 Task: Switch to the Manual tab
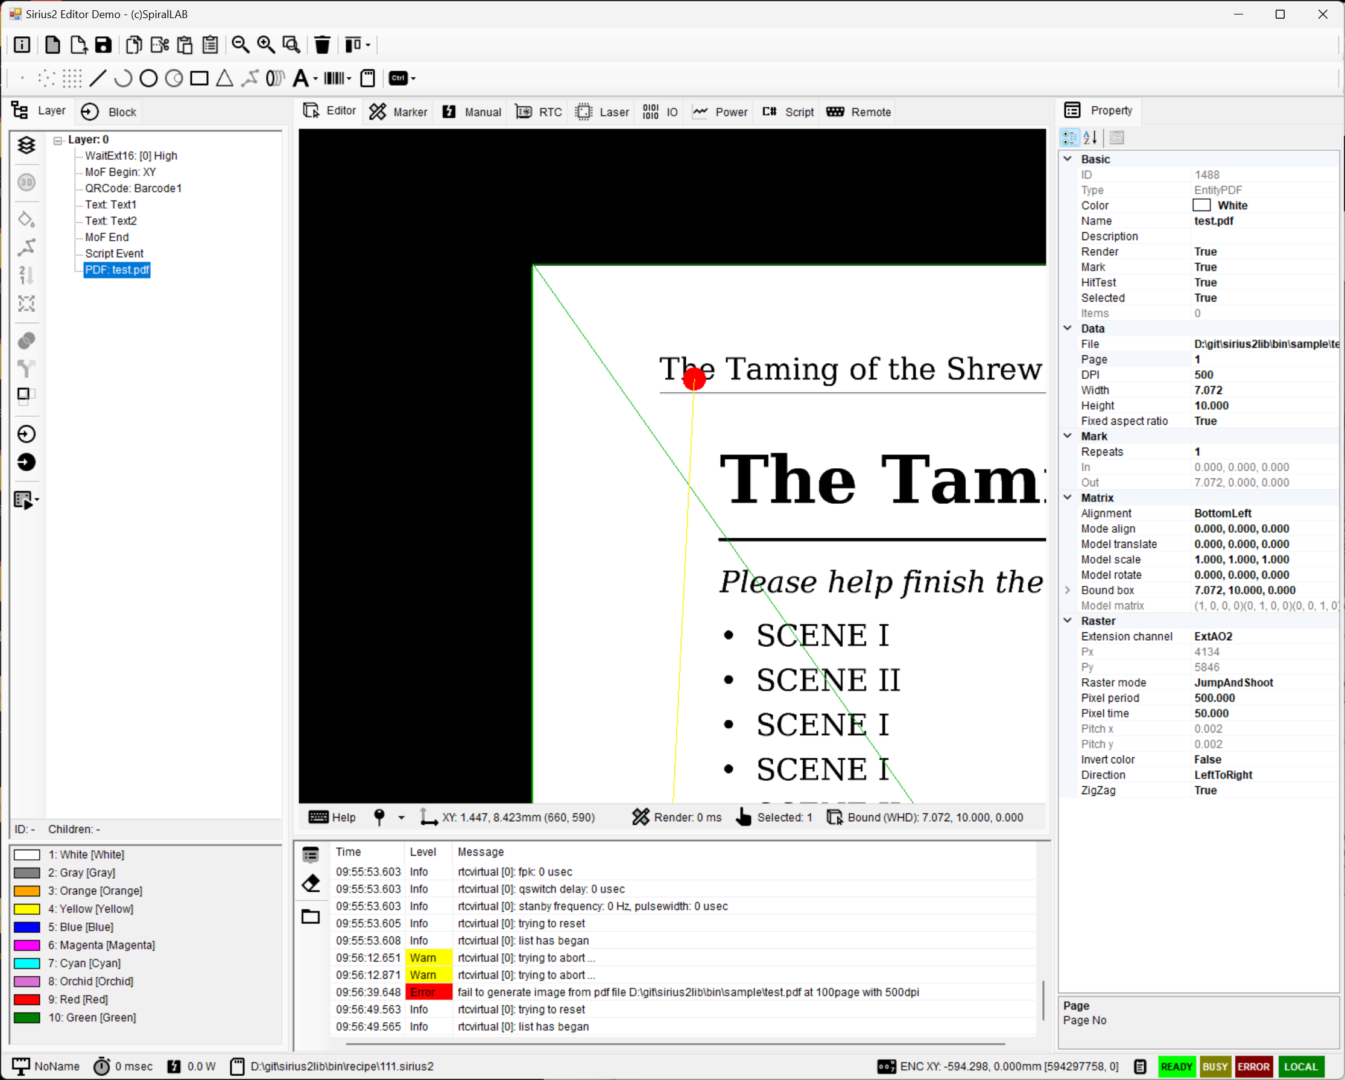[x=471, y=112]
